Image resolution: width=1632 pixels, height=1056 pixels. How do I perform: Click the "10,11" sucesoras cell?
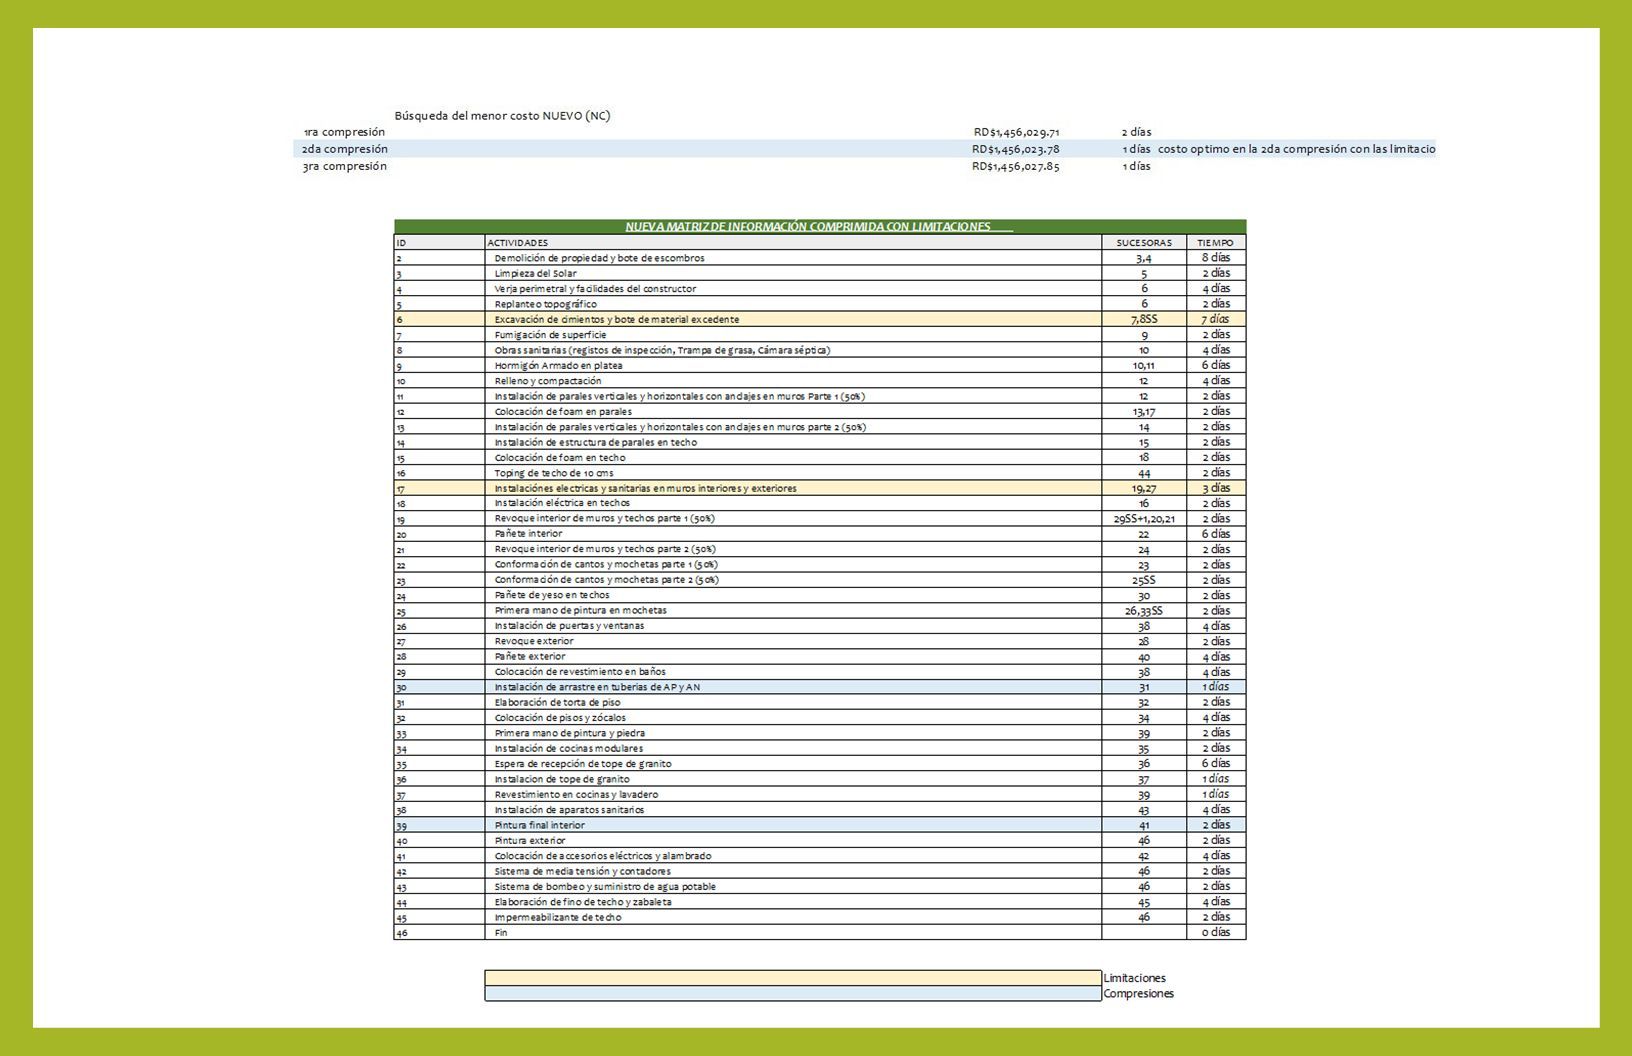tap(1144, 366)
